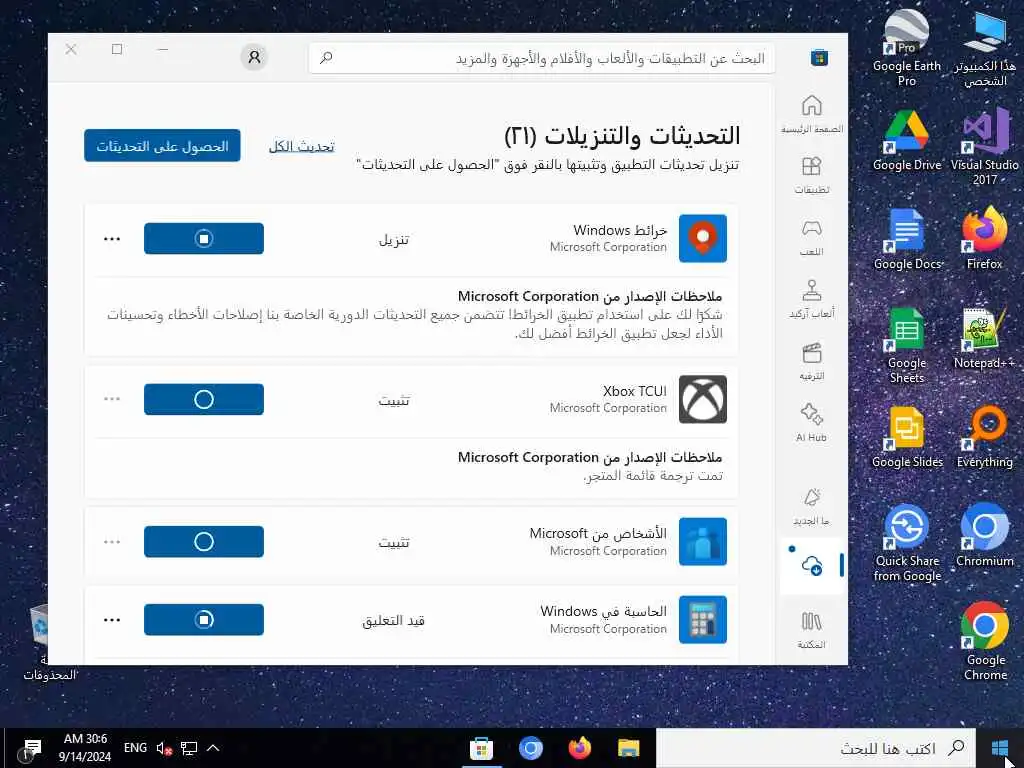The height and width of the screenshot is (768, 1024).
Task: Select the Firefox desktop shortcut
Action: coord(984,238)
